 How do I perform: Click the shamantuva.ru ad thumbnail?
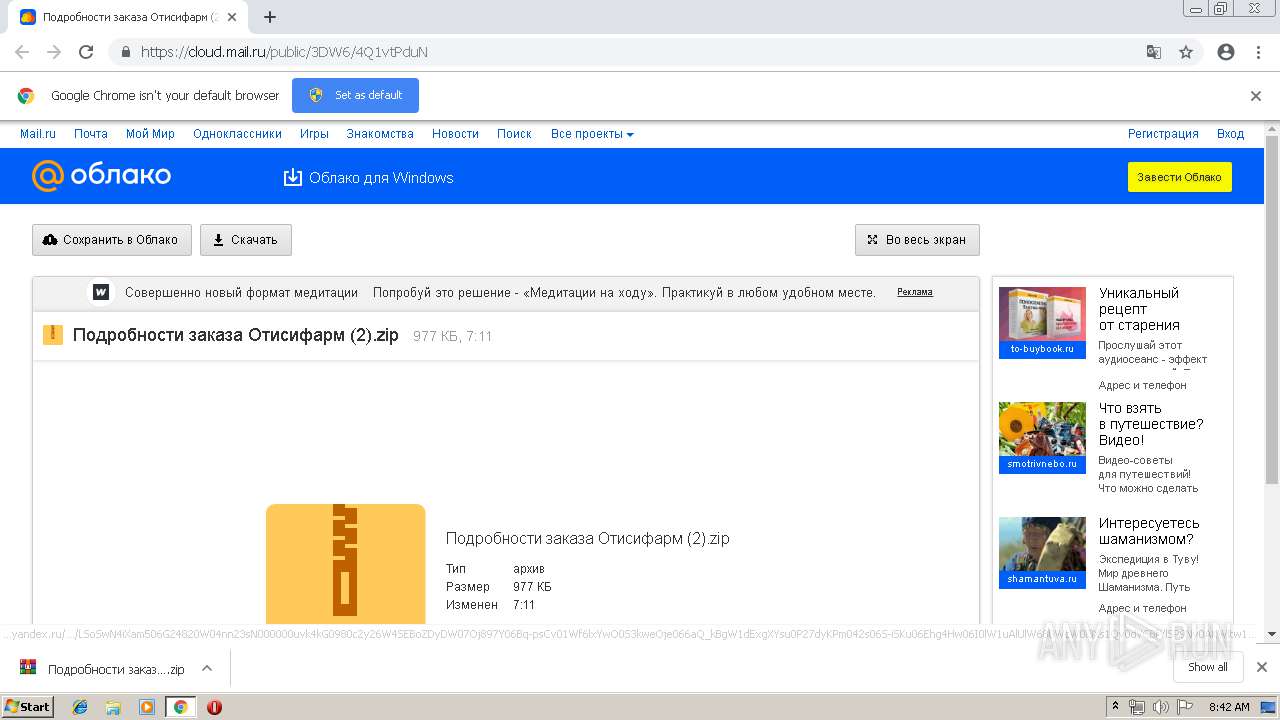coord(1042,552)
